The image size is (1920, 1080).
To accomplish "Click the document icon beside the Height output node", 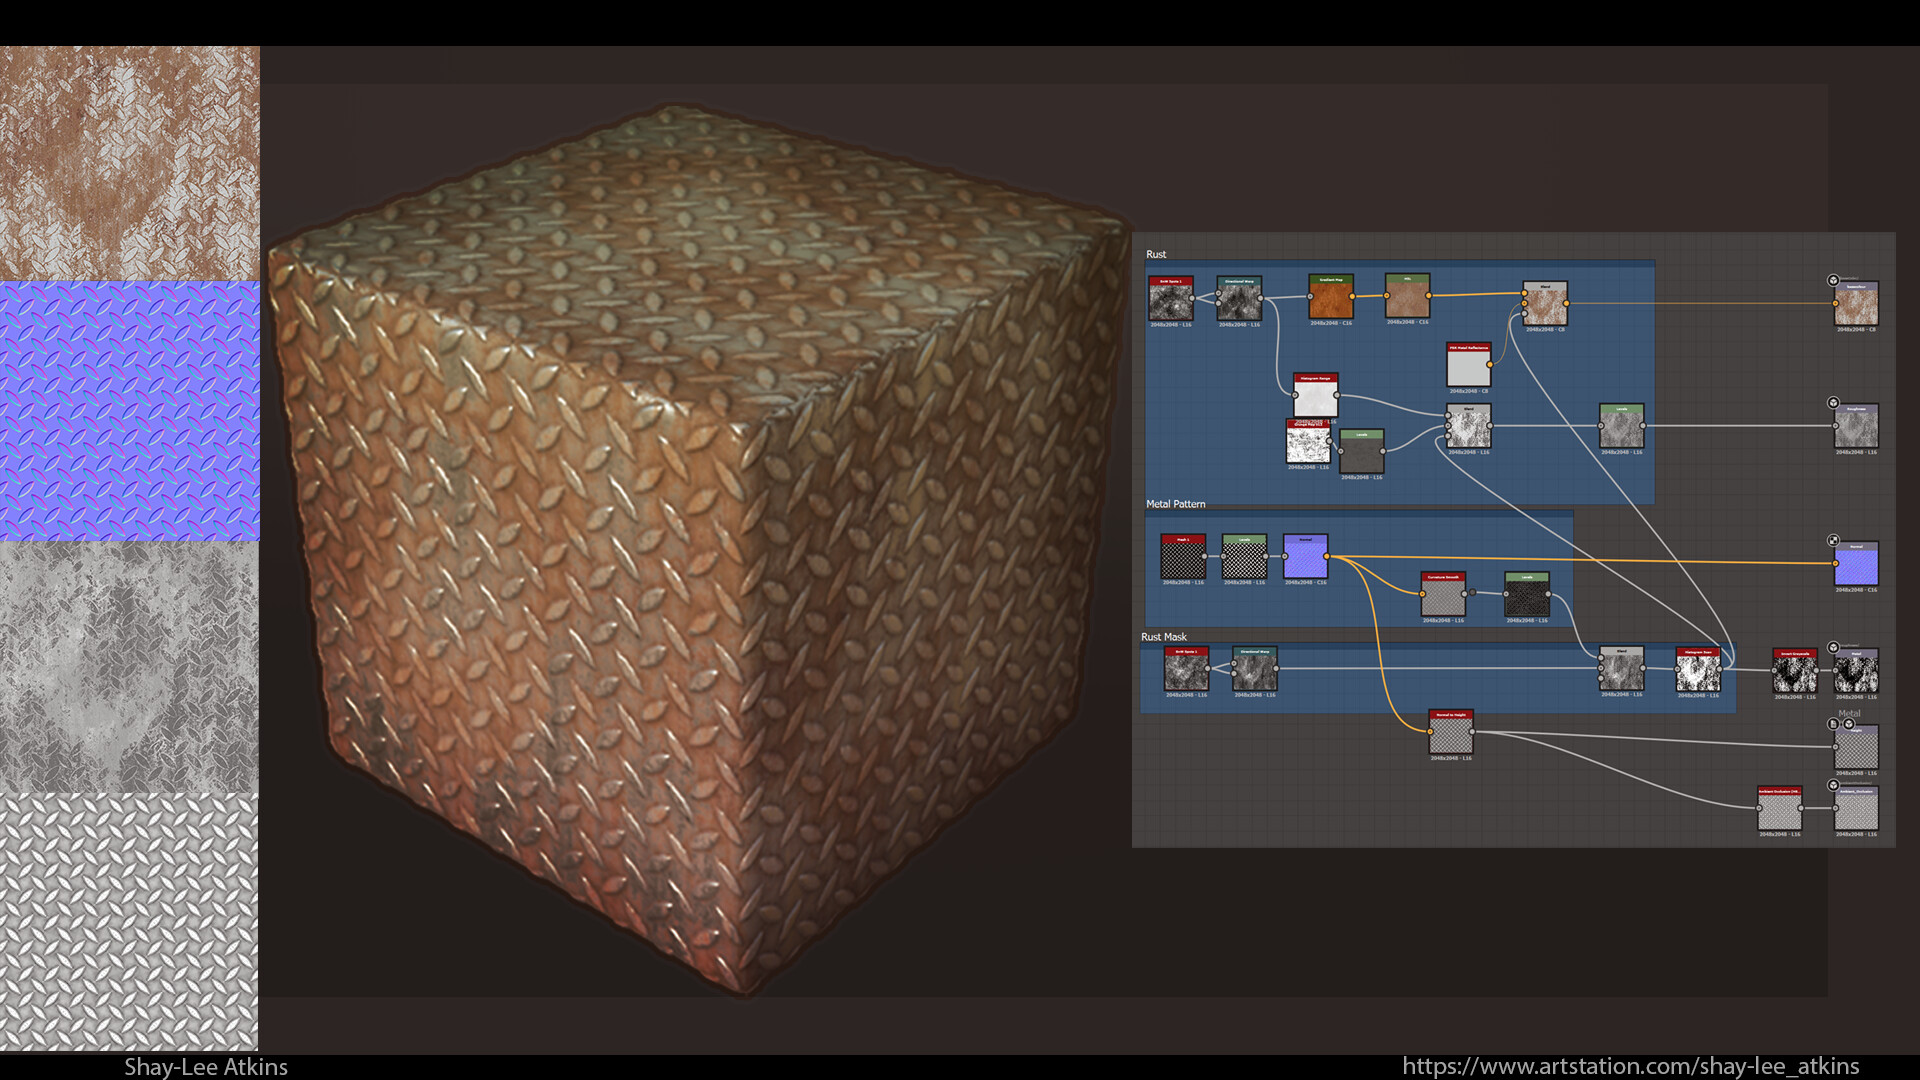I will click(x=1831, y=723).
